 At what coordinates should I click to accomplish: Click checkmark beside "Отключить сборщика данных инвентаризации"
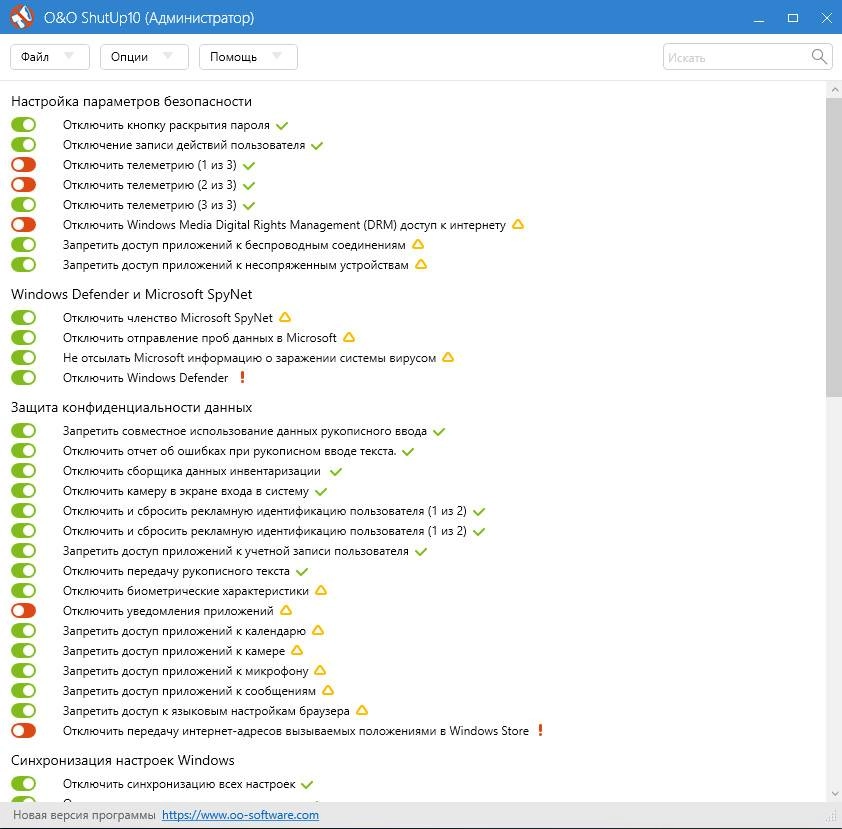click(336, 471)
